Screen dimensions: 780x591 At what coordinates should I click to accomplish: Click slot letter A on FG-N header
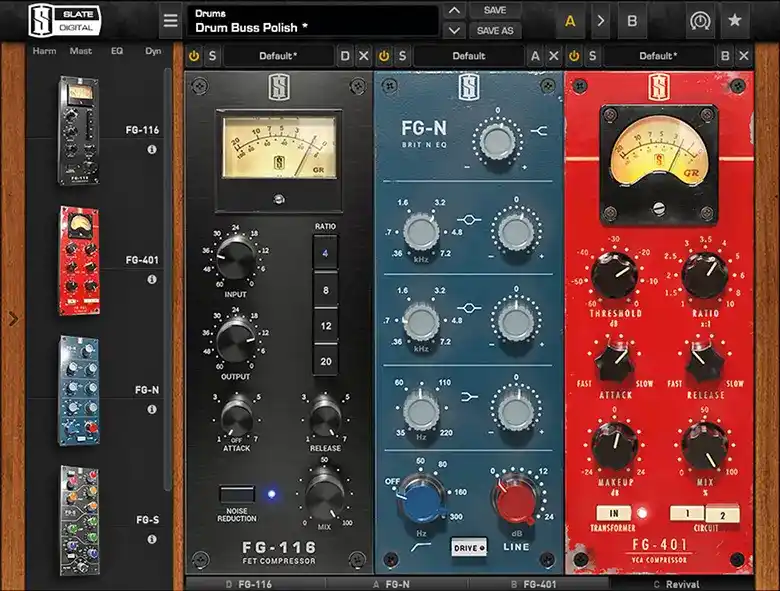point(535,56)
